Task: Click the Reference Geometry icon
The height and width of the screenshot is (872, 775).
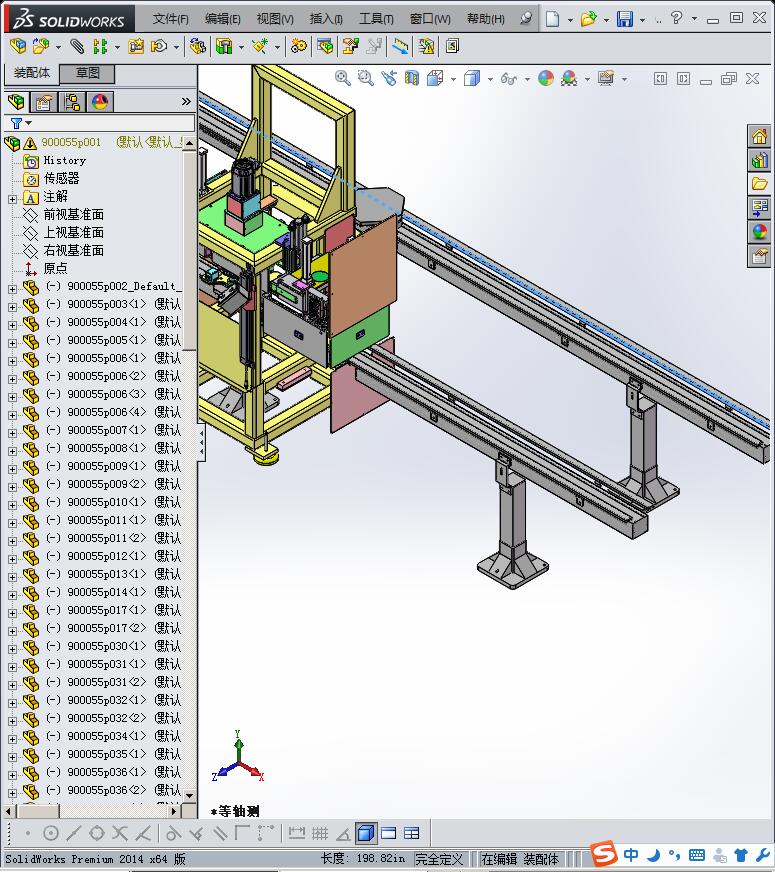Action: [x=260, y=46]
